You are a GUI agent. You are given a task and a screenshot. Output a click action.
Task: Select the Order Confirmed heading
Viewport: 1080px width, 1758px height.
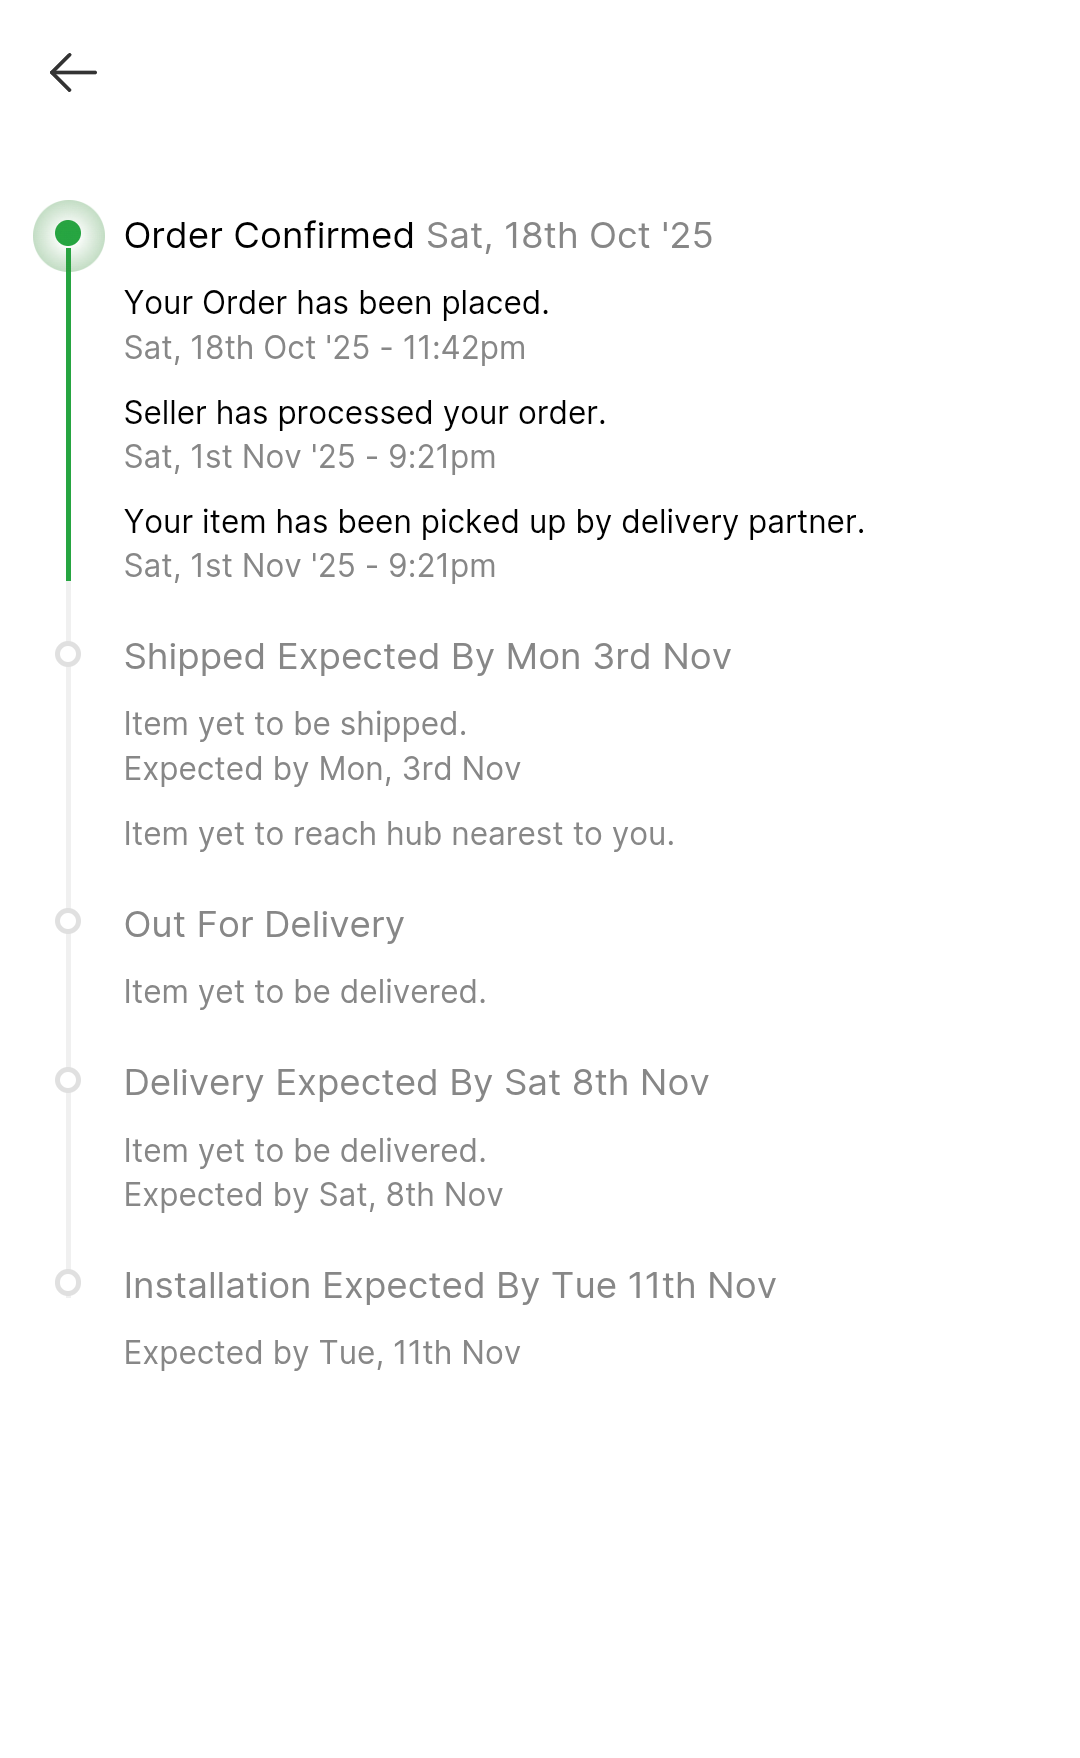pos(268,236)
